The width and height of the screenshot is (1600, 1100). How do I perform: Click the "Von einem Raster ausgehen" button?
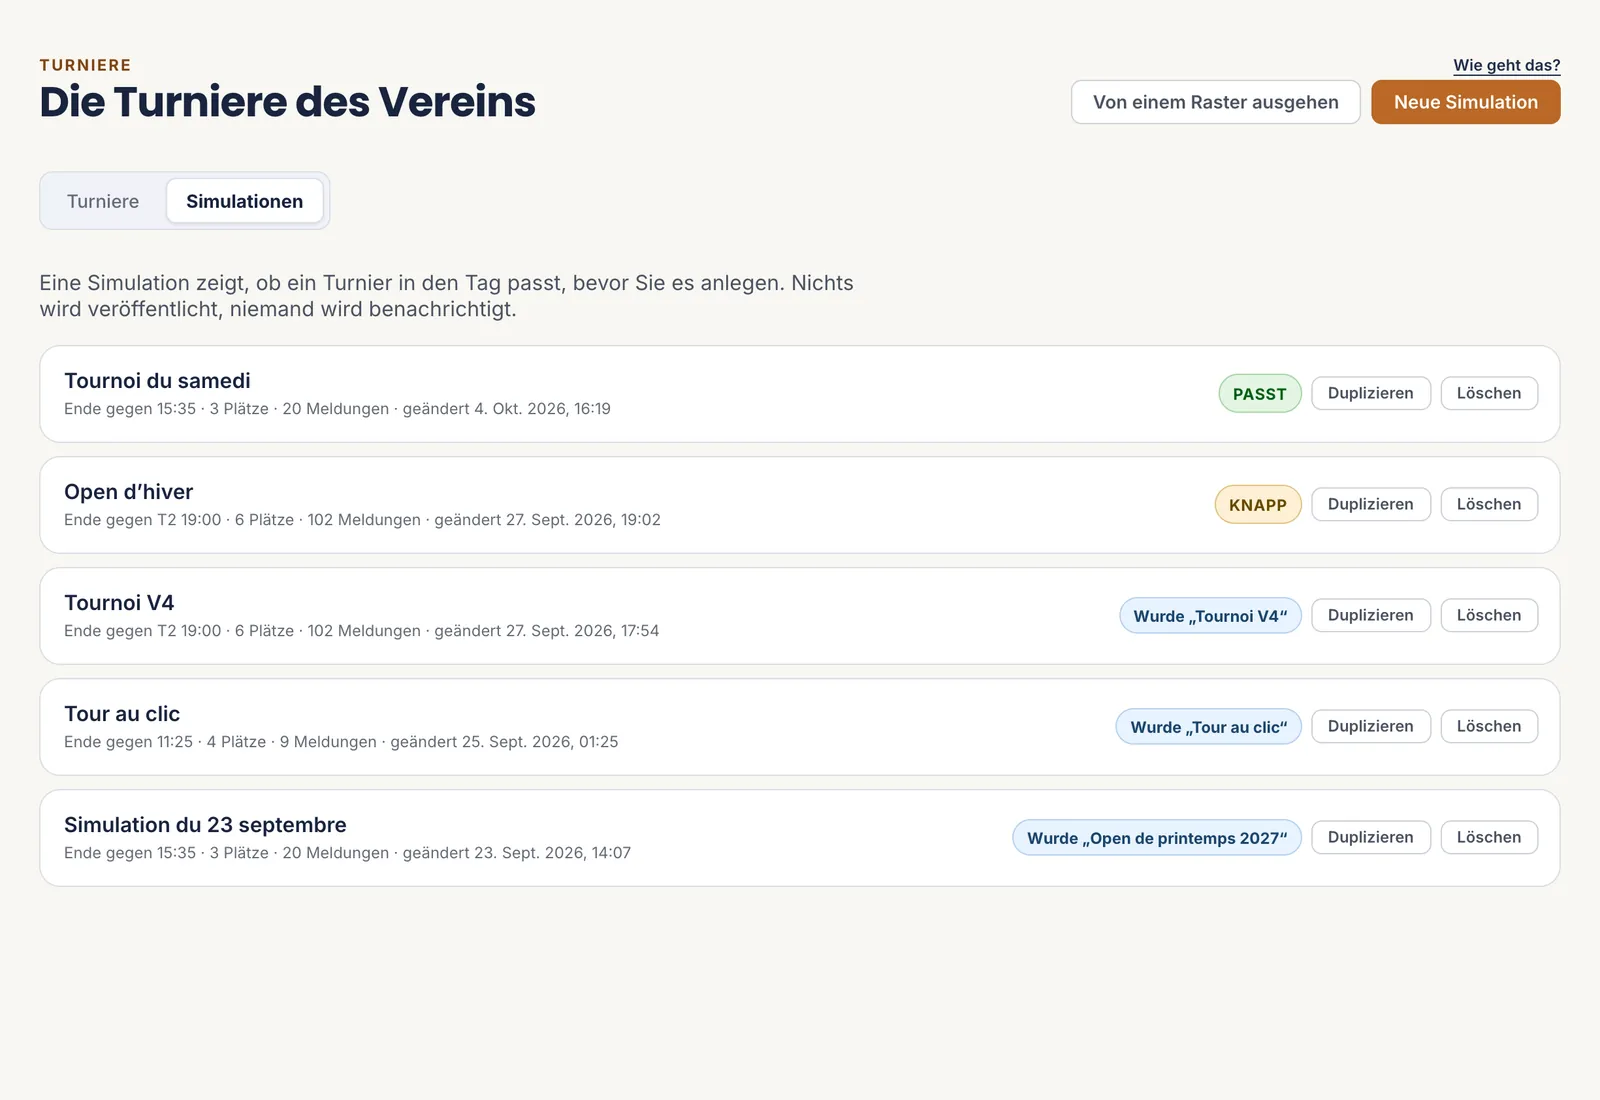(x=1215, y=102)
